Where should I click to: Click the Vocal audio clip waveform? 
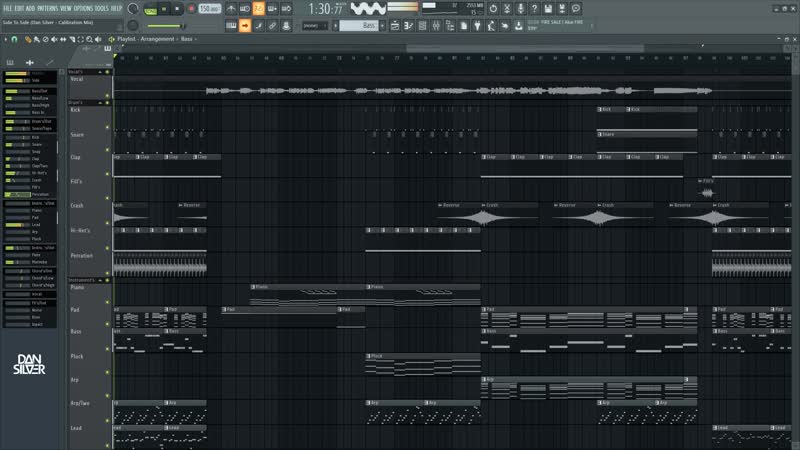tap(458, 91)
